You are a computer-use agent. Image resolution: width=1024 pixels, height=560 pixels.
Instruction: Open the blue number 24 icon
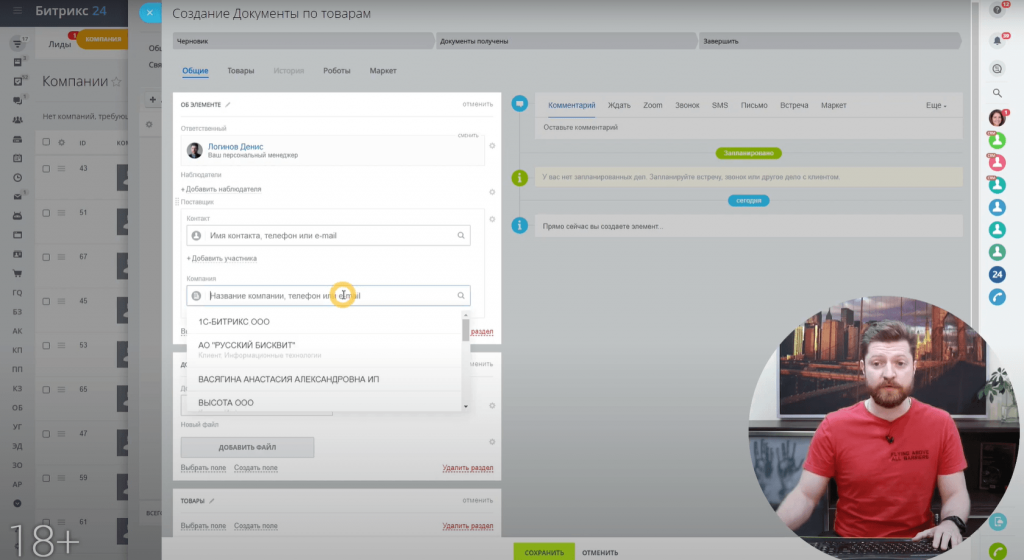pyautogui.click(x=997, y=275)
